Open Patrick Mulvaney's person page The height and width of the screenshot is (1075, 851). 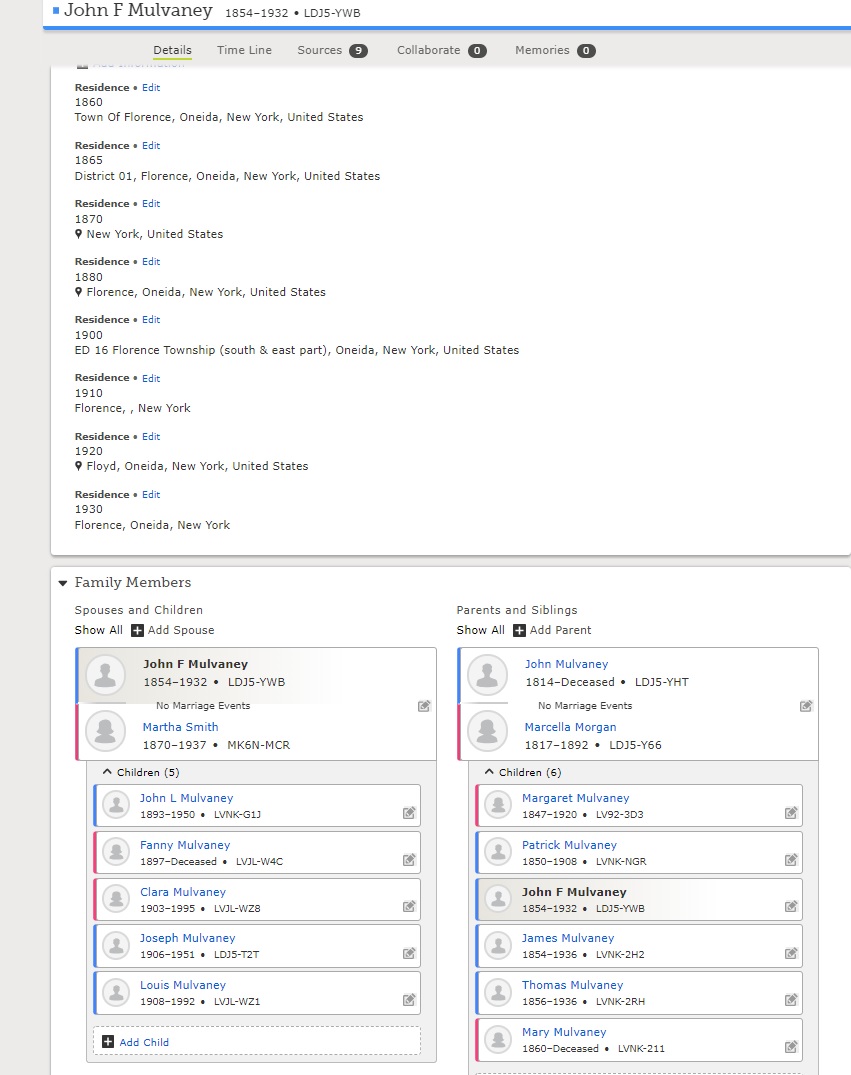(x=569, y=845)
